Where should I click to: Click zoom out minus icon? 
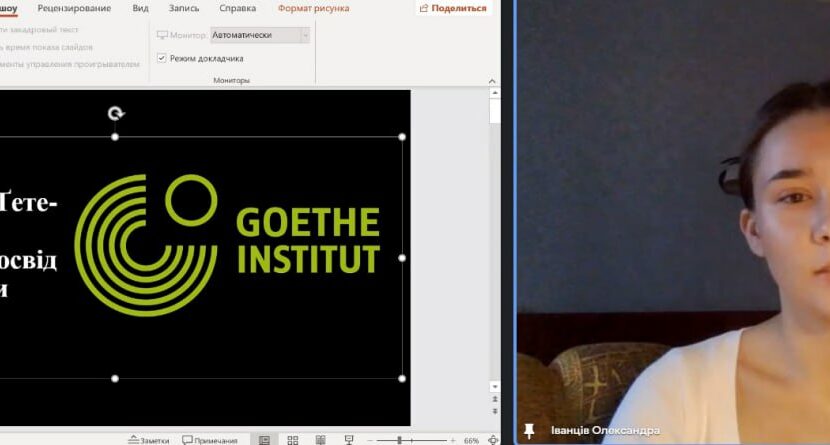tap(371, 440)
